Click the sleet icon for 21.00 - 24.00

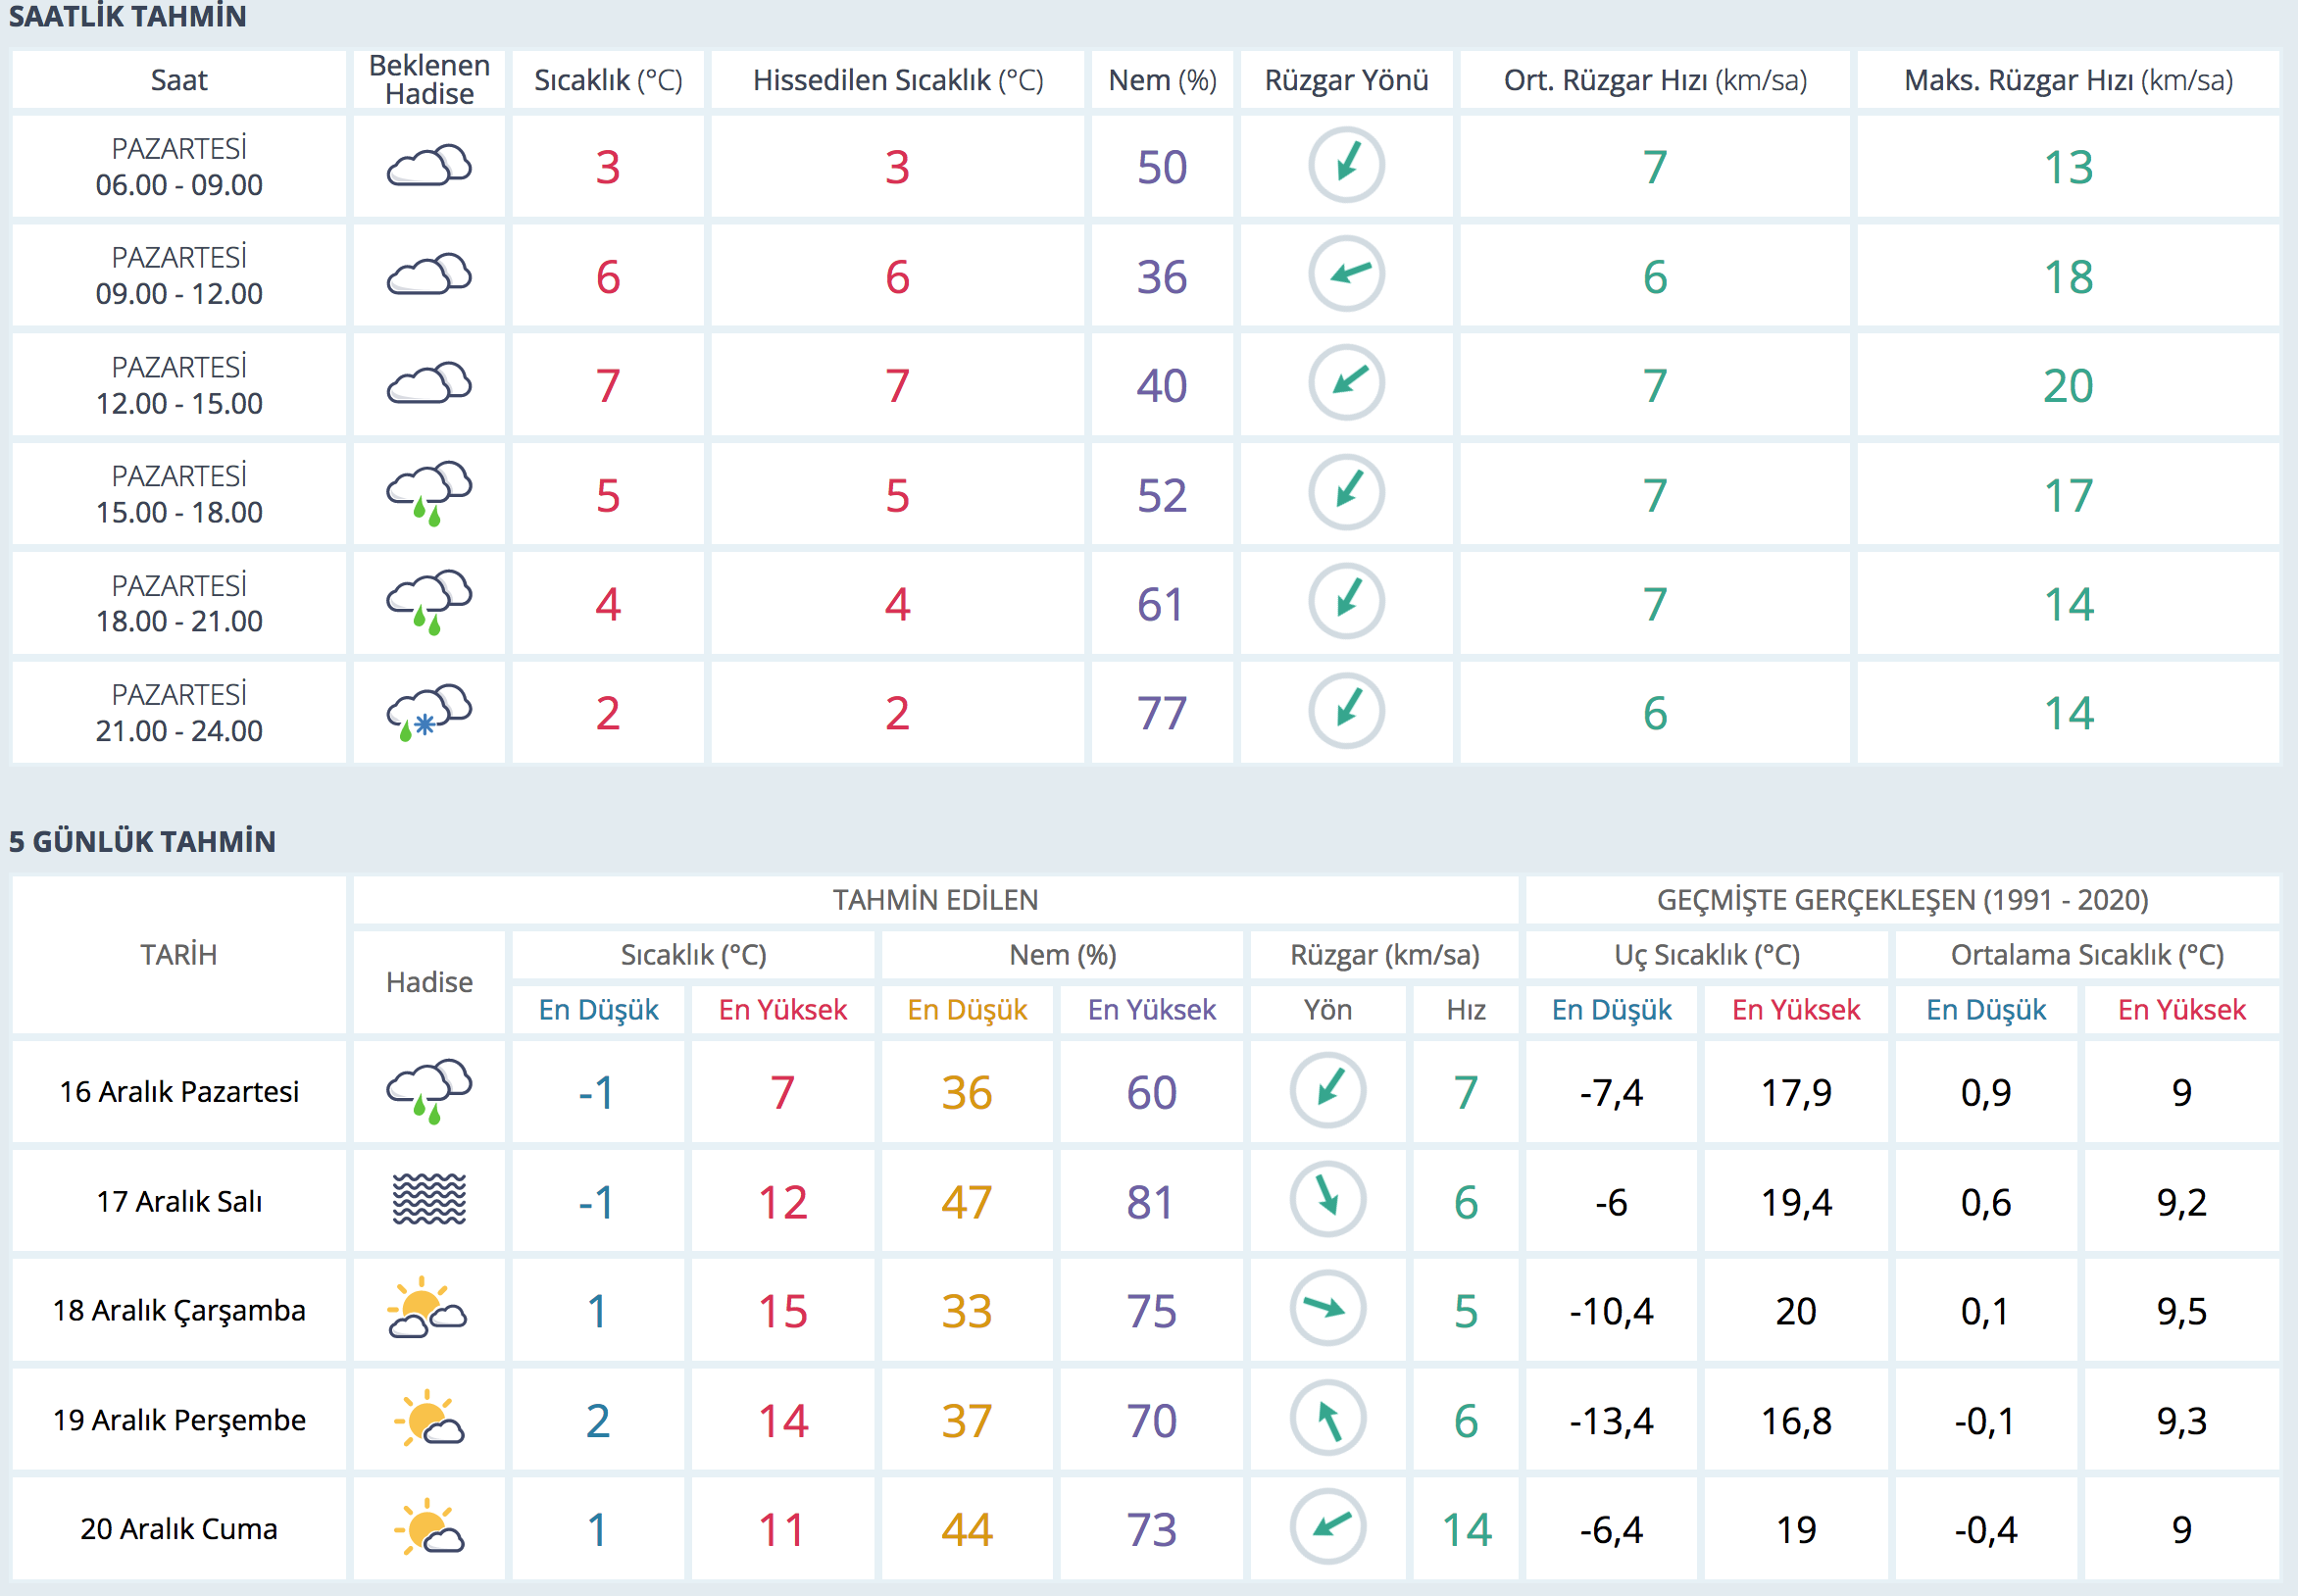(x=429, y=712)
